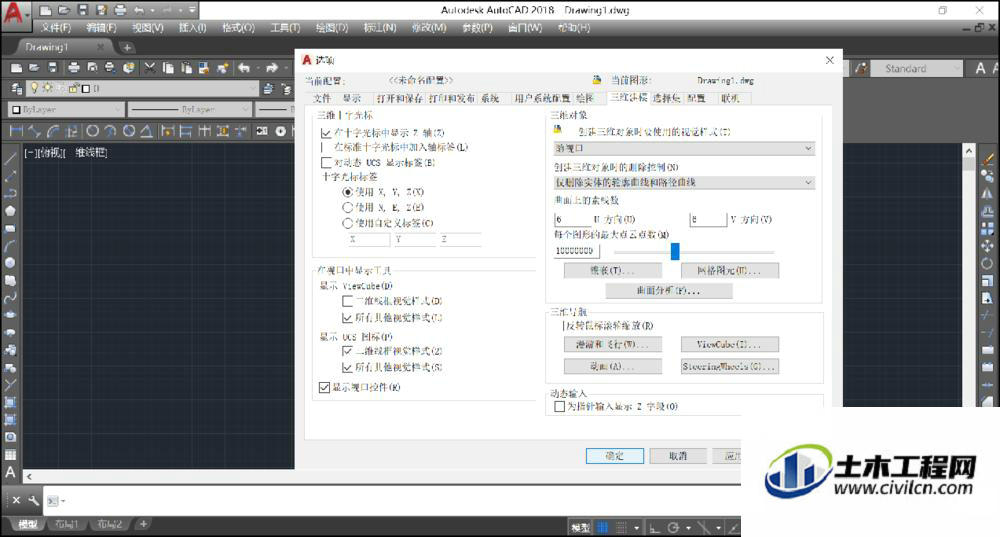Image resolution: width=1000 pixels, height=537 pixels.
Task: Click the Cut scissors icon in standard toolbar
Action: point(150,68)
